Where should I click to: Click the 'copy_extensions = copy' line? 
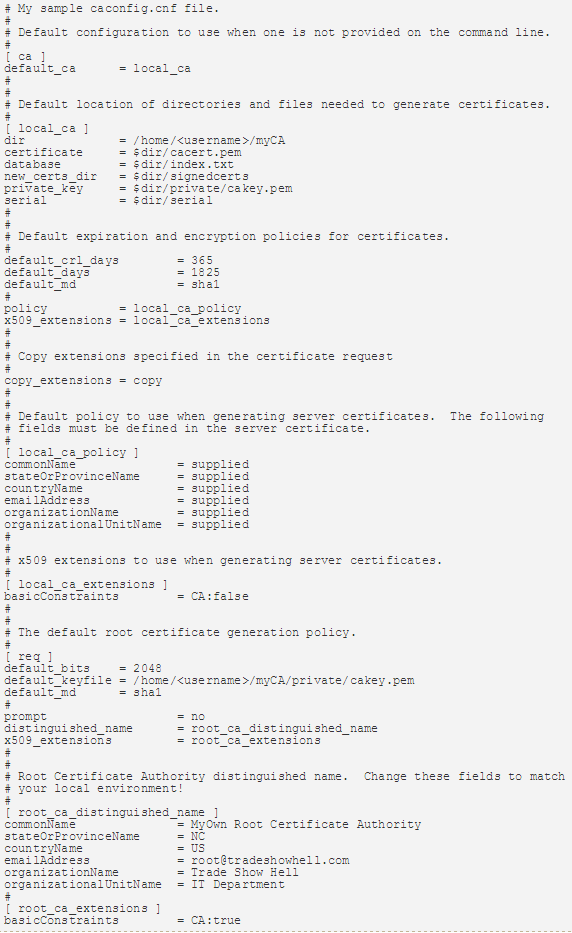tap(83, 380)
